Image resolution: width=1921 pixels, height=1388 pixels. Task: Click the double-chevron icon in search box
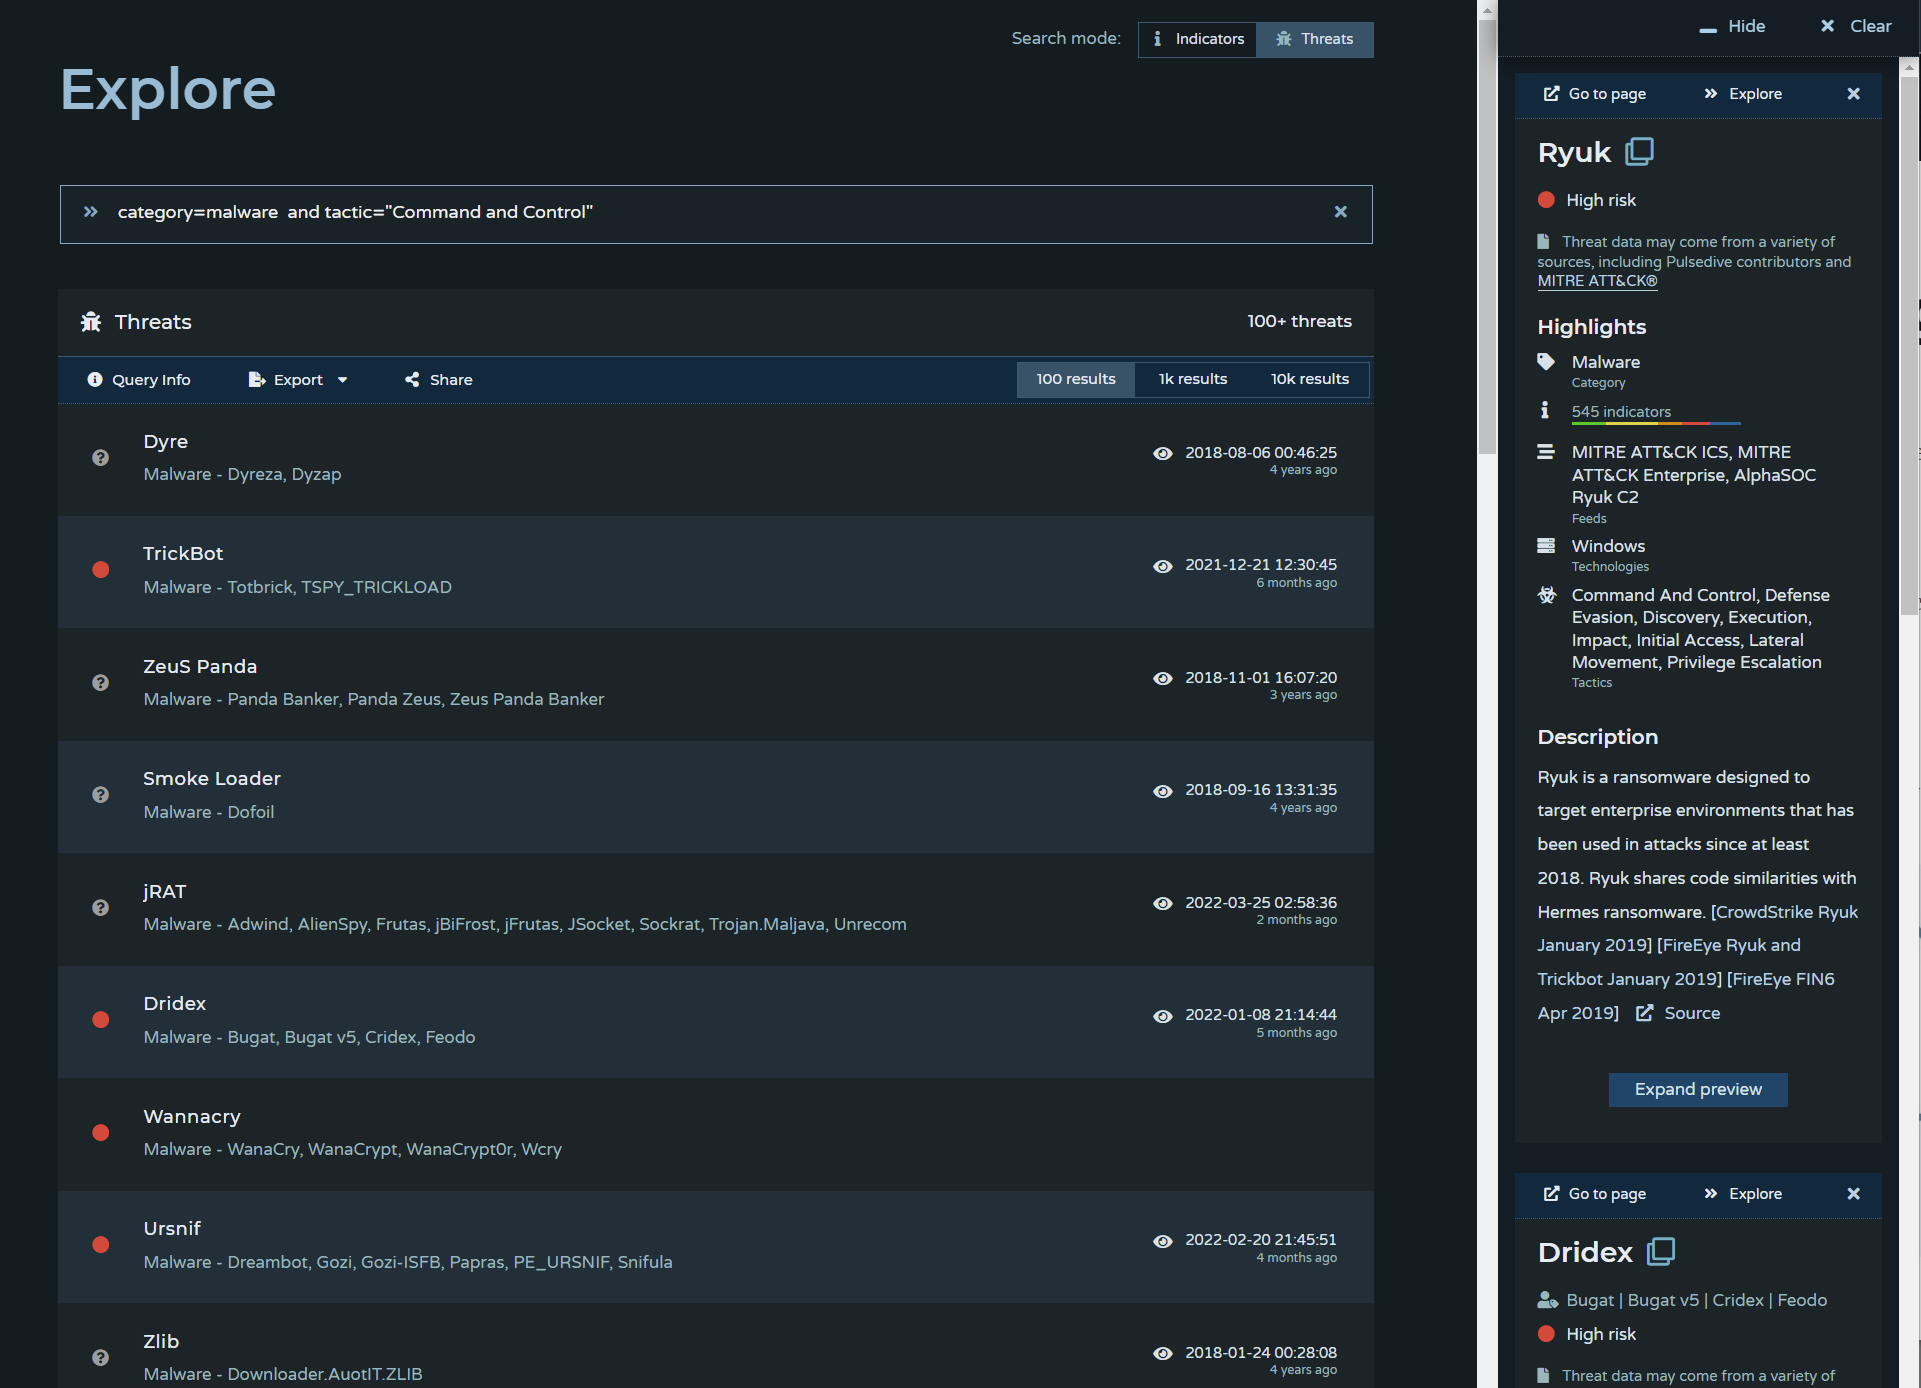(x=91, y=212)
